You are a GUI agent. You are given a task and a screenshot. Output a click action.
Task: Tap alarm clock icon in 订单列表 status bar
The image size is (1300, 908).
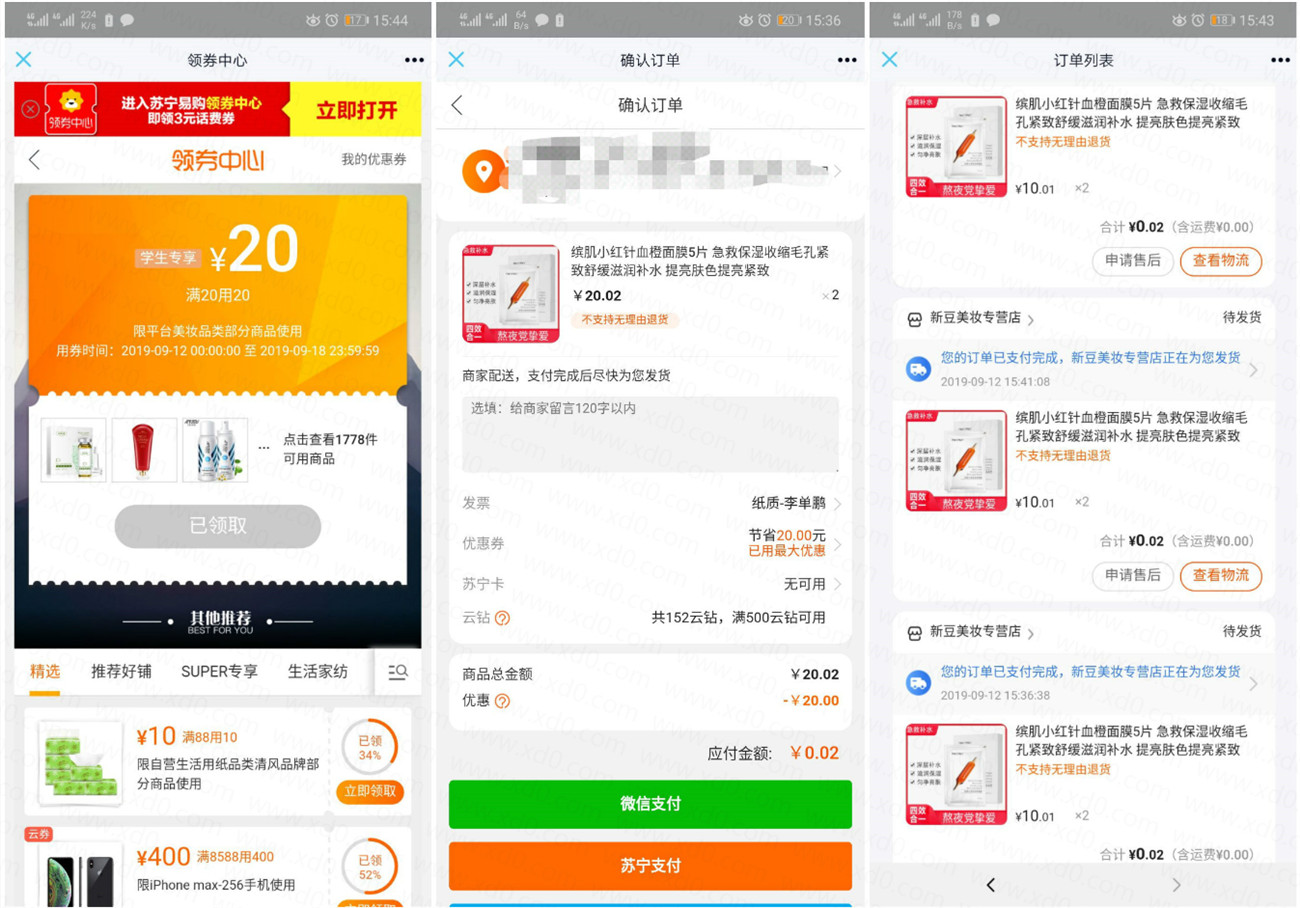tap(1197, 20)
